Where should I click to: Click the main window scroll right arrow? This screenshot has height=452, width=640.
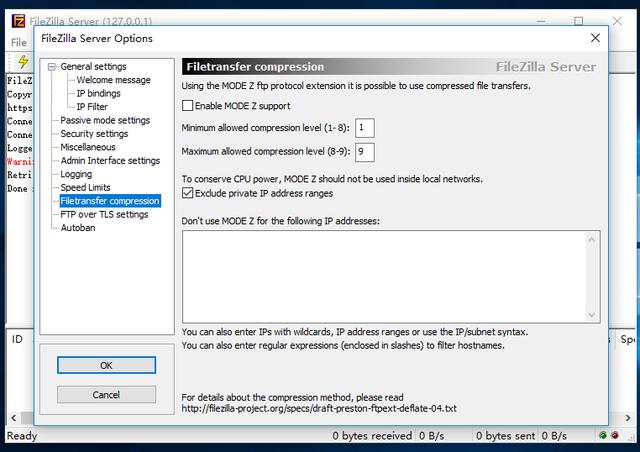[627, 418]
